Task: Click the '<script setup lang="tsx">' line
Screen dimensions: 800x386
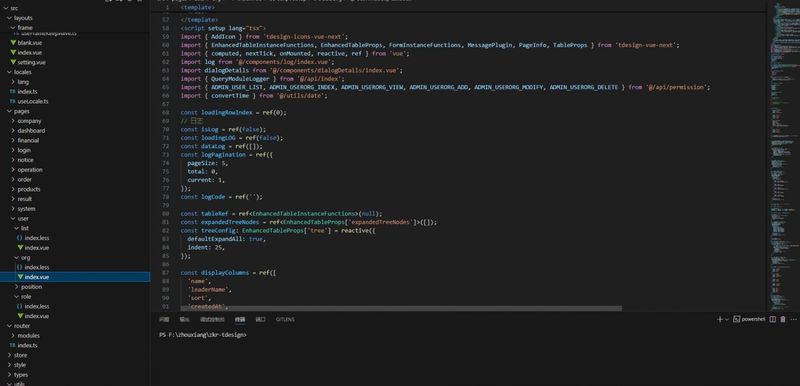Action: (x=223, y=29)
